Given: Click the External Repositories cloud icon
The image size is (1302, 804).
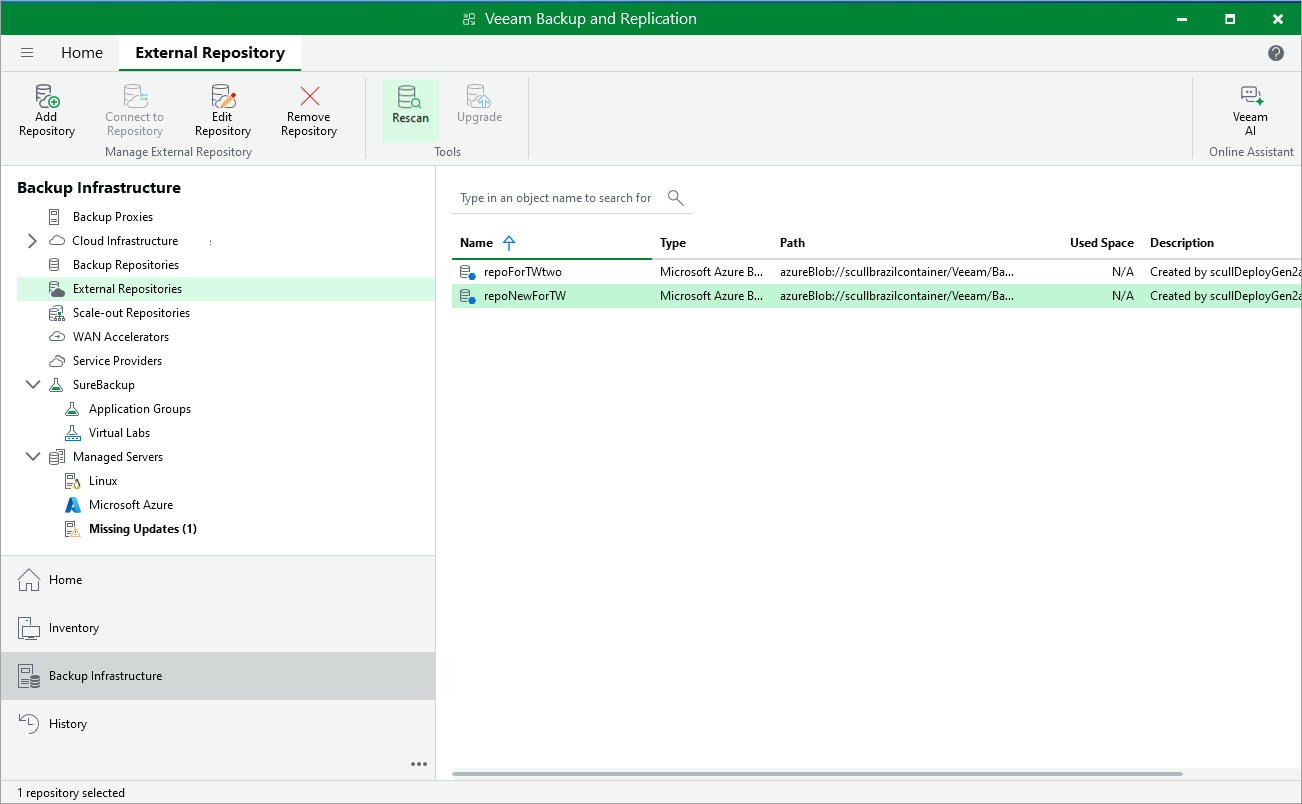Looking at the screenshot, I should [x=56, y=289].
